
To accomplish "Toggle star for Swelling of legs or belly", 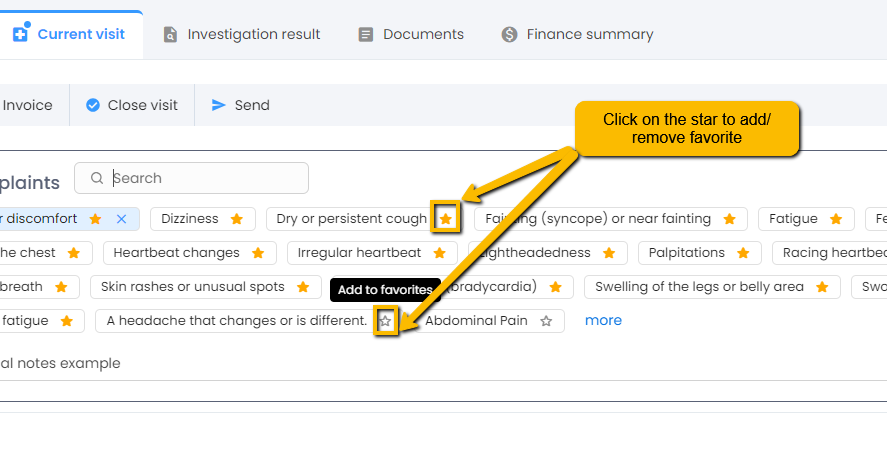I will (x=822, y=287).
